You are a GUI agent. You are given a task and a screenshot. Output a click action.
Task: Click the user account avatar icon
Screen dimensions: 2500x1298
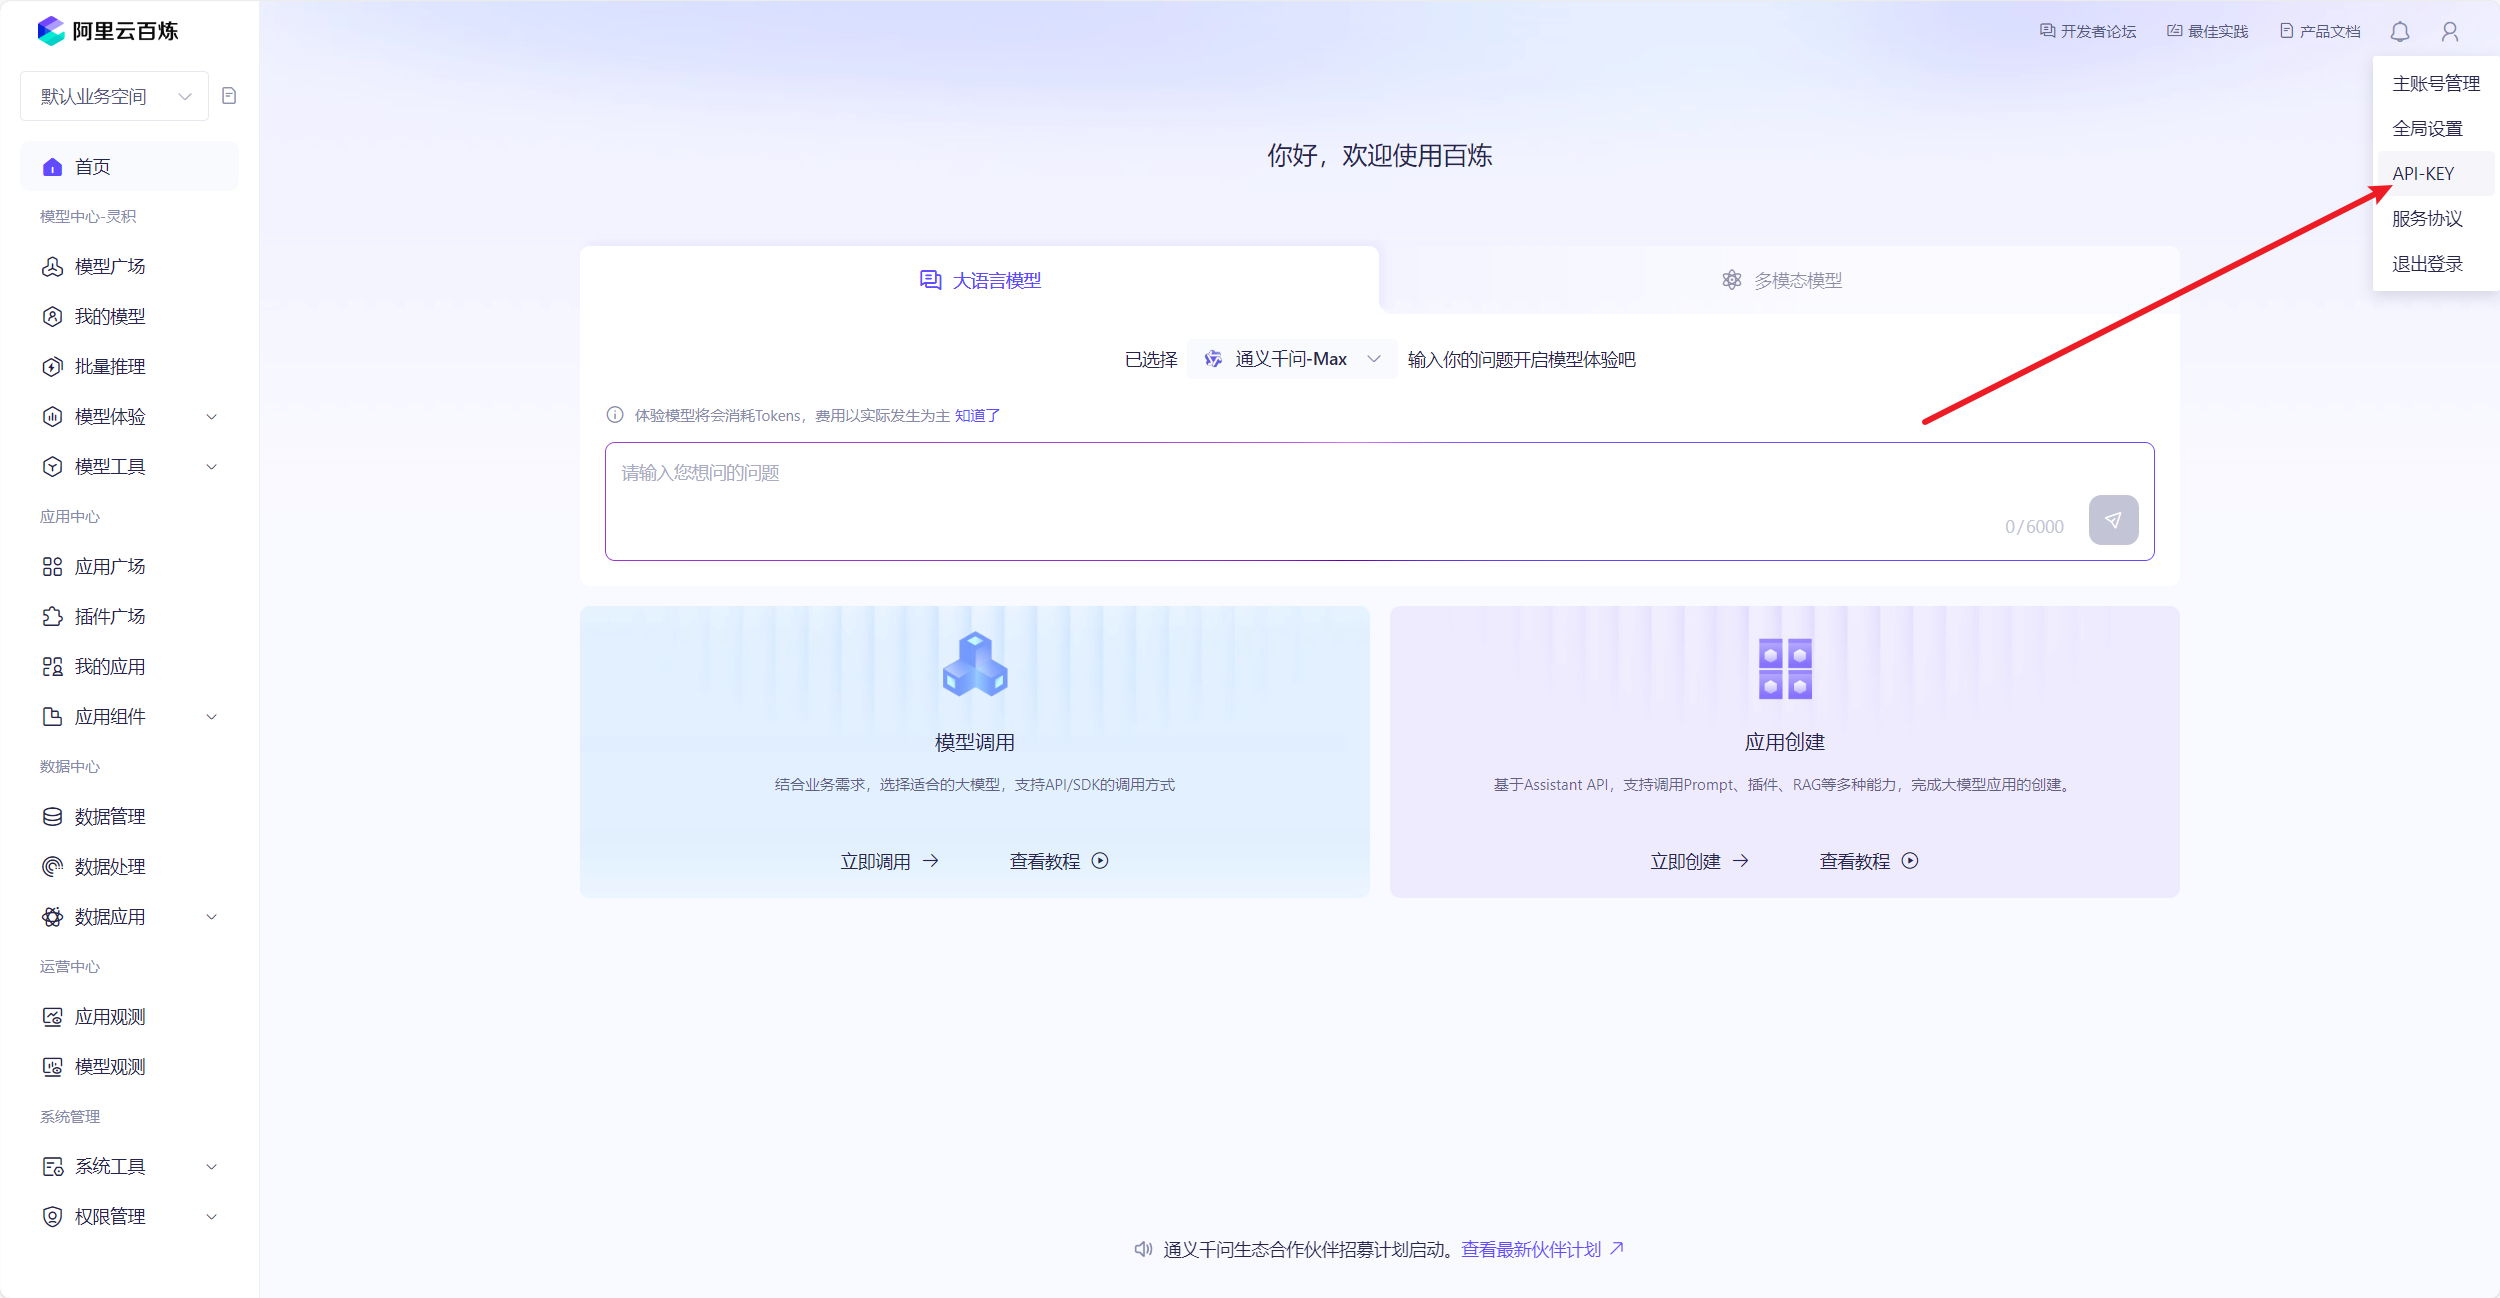(x=2450, y=32)
